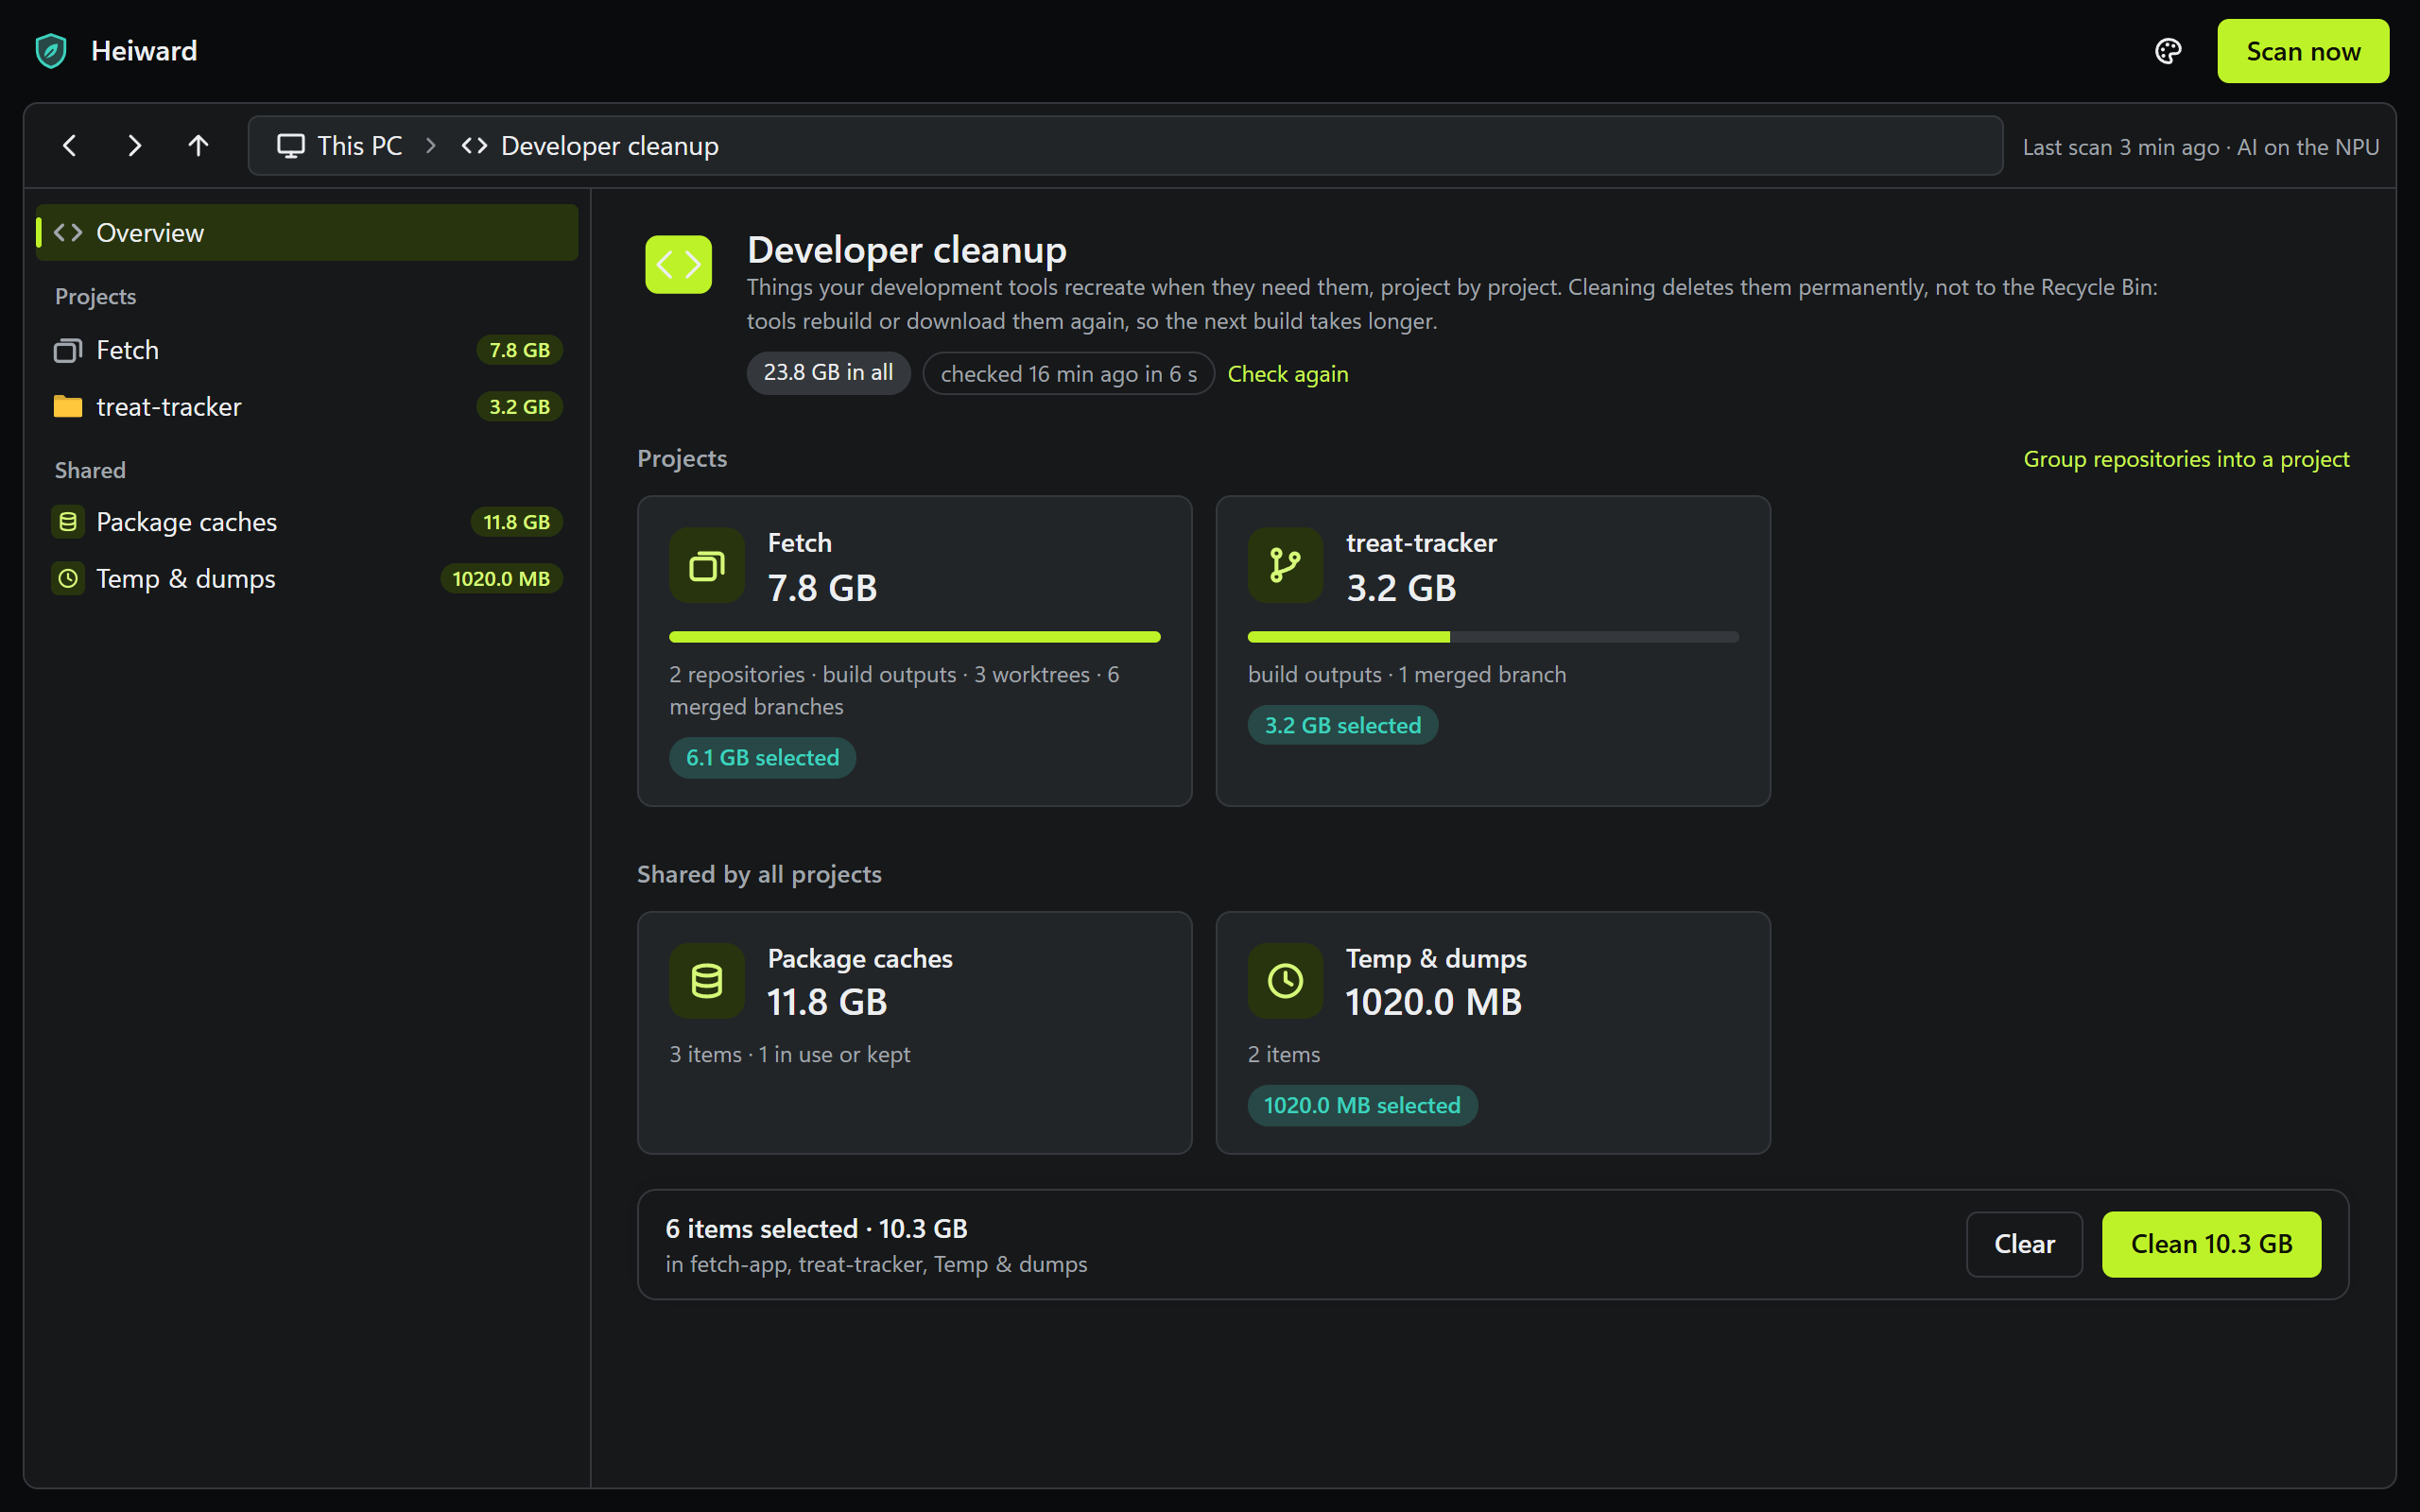Click the 2 items text on Temp card
The width and height of the screenshot is (2420, 1512).
(1283, 1054)
